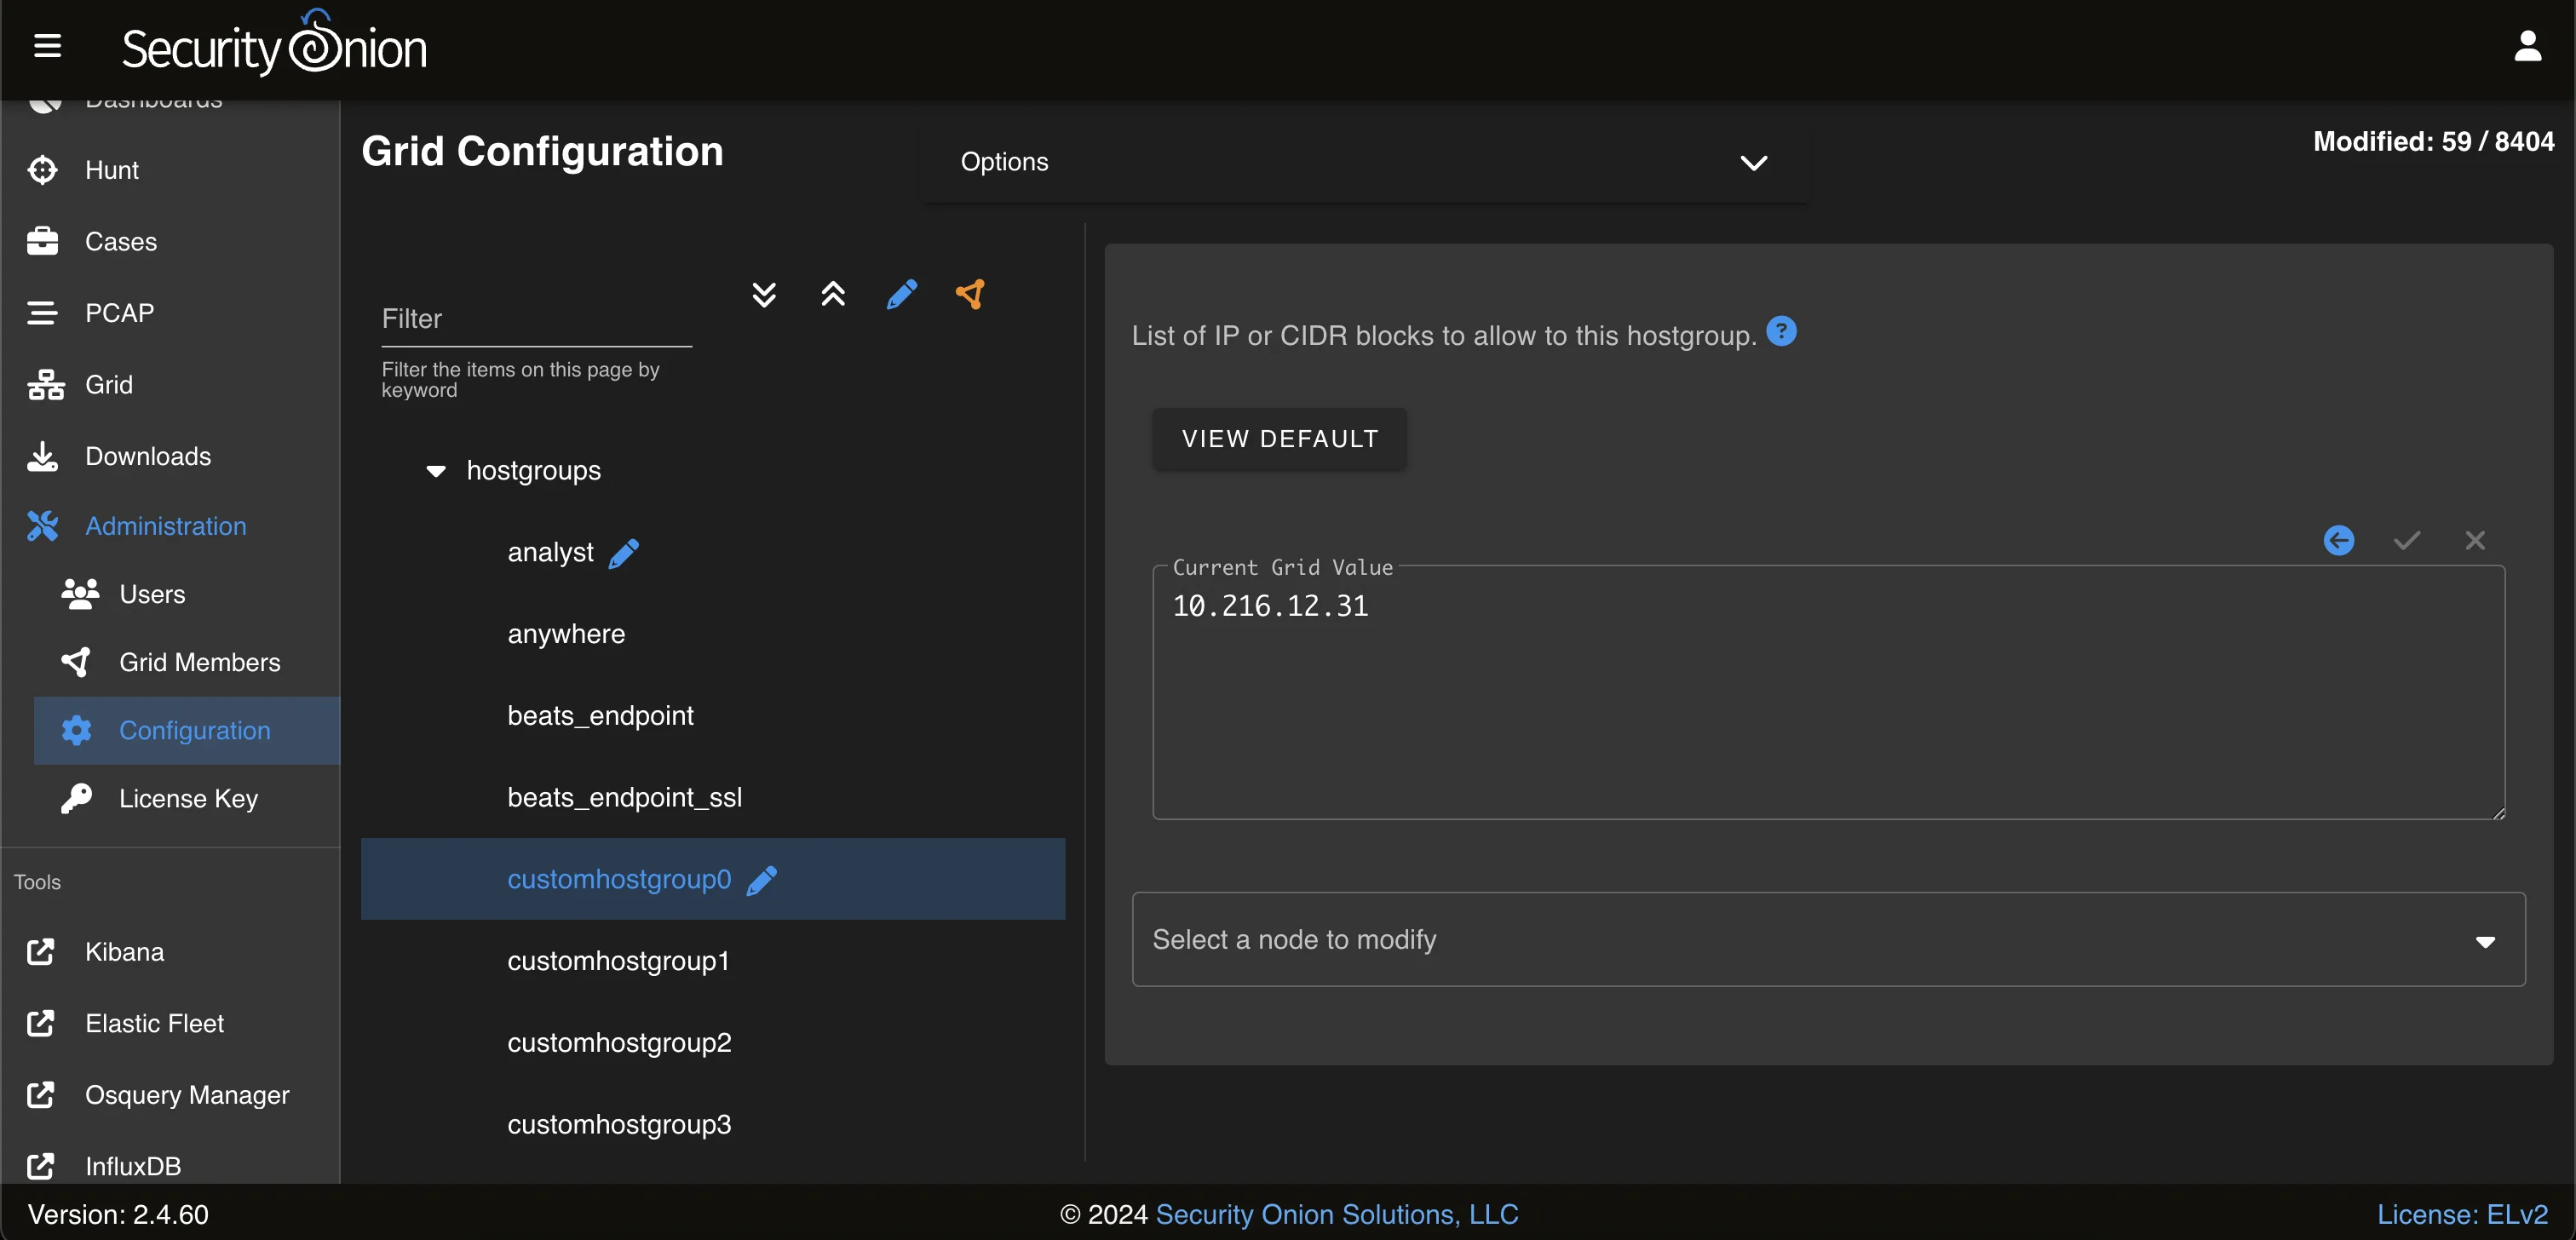Viewport: 2576px width, 1240px height.
Task: Open the blue help question mark
Action: pos(1781,331)
